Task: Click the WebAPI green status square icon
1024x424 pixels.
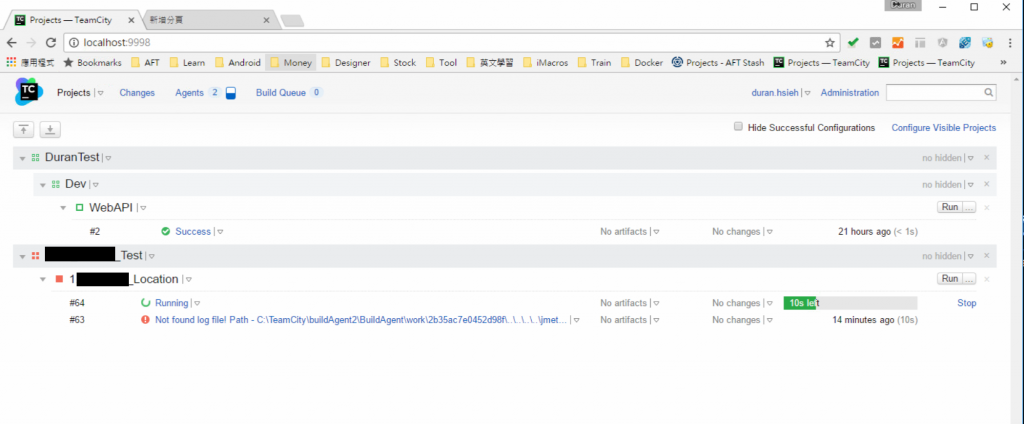Action: click(x=80, y=208)
